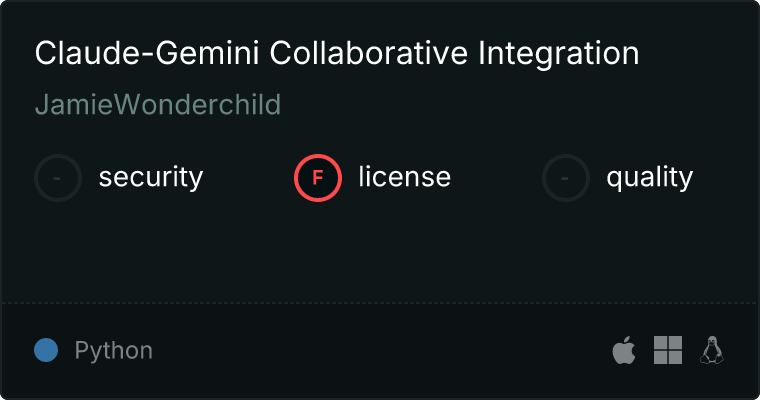Screen dimensions: 760x400
Task: Click the Linux penguin platform icon
Action: pyautogui.click(x=712, y=350)
